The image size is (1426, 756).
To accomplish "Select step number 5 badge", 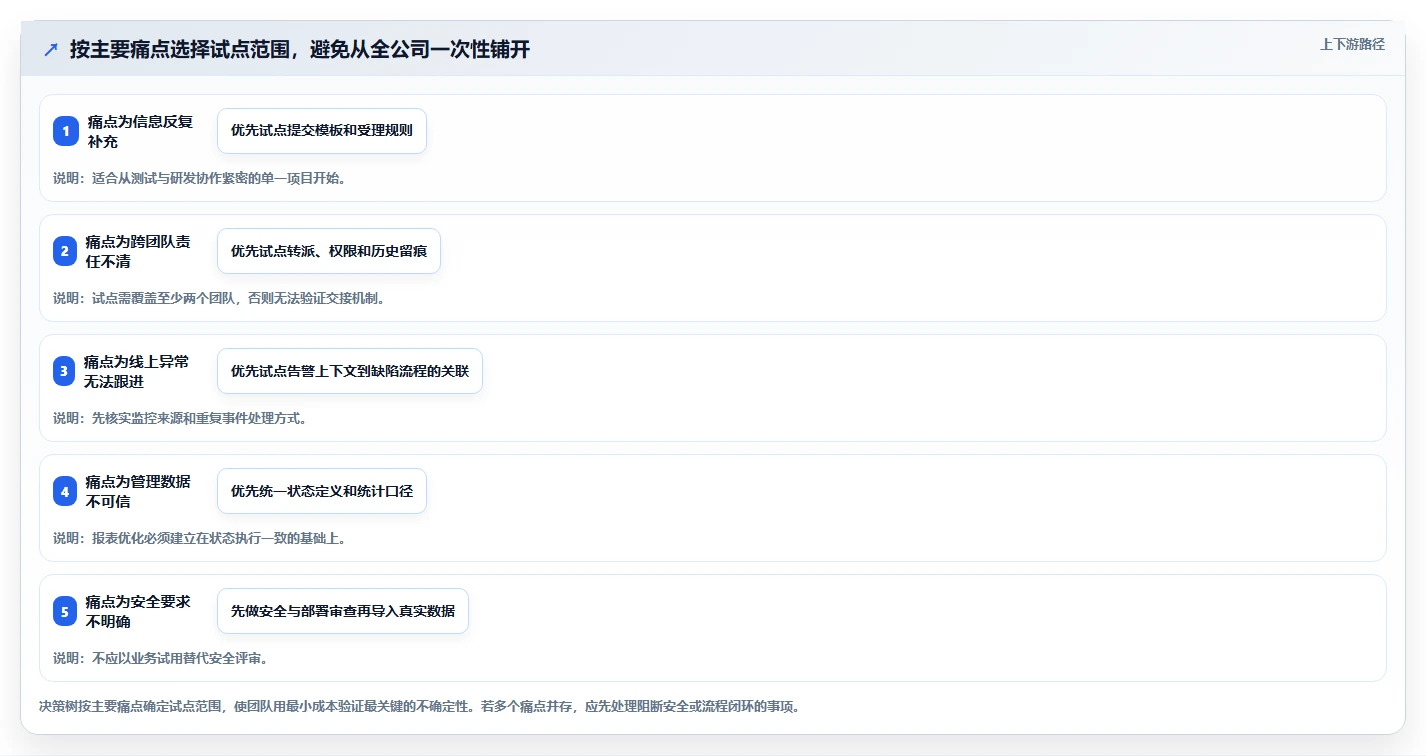I will (x=65, y=611).
